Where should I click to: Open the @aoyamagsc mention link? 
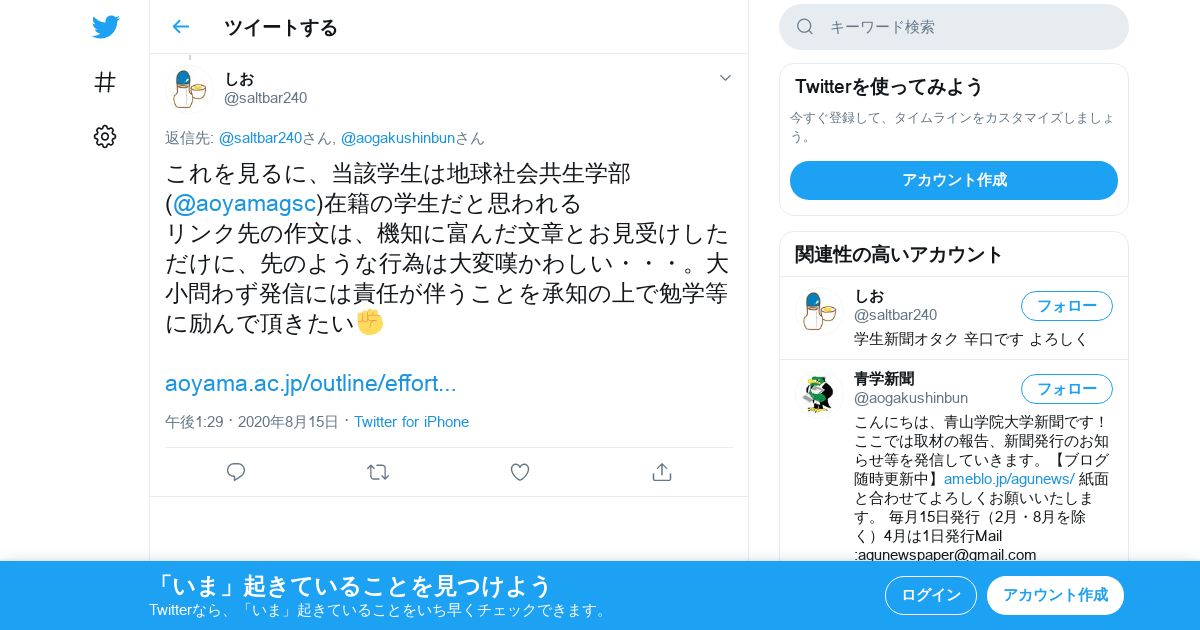pyautogui.click(x=245, y=204)
